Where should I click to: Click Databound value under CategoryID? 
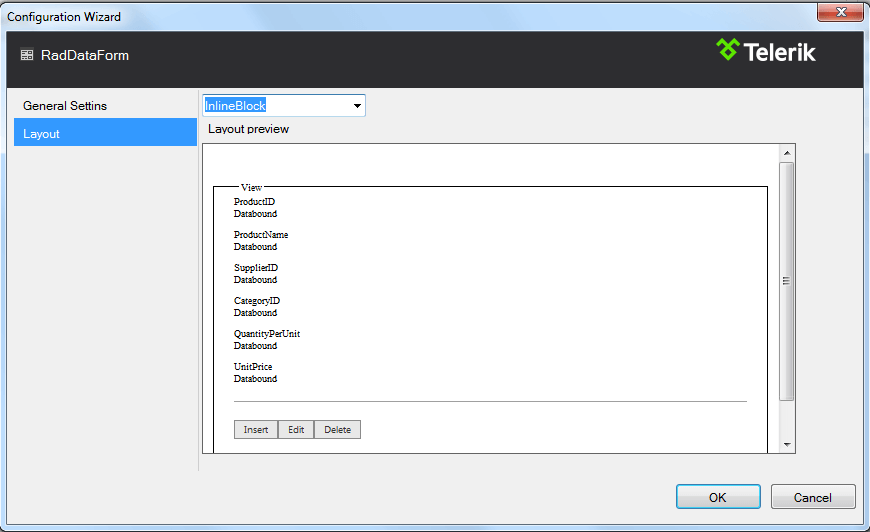pyautogui.click(x=255, y=312)
